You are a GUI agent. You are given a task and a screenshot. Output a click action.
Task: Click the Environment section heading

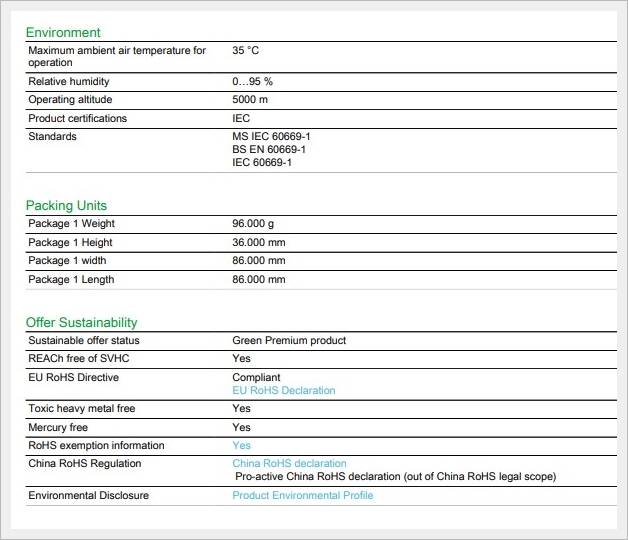[x=63, y=32]
